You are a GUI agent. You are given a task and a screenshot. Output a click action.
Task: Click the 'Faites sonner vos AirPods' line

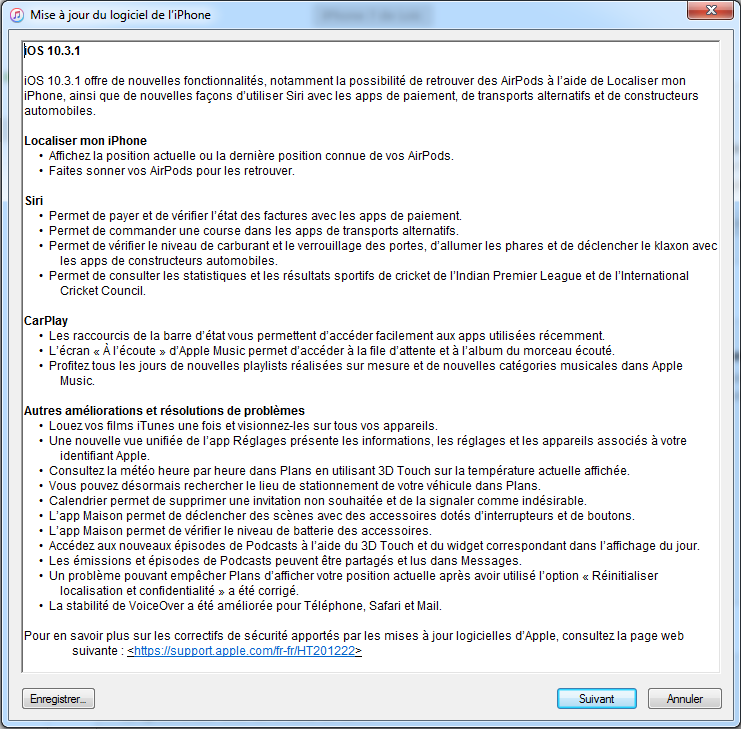pos(172,171)
